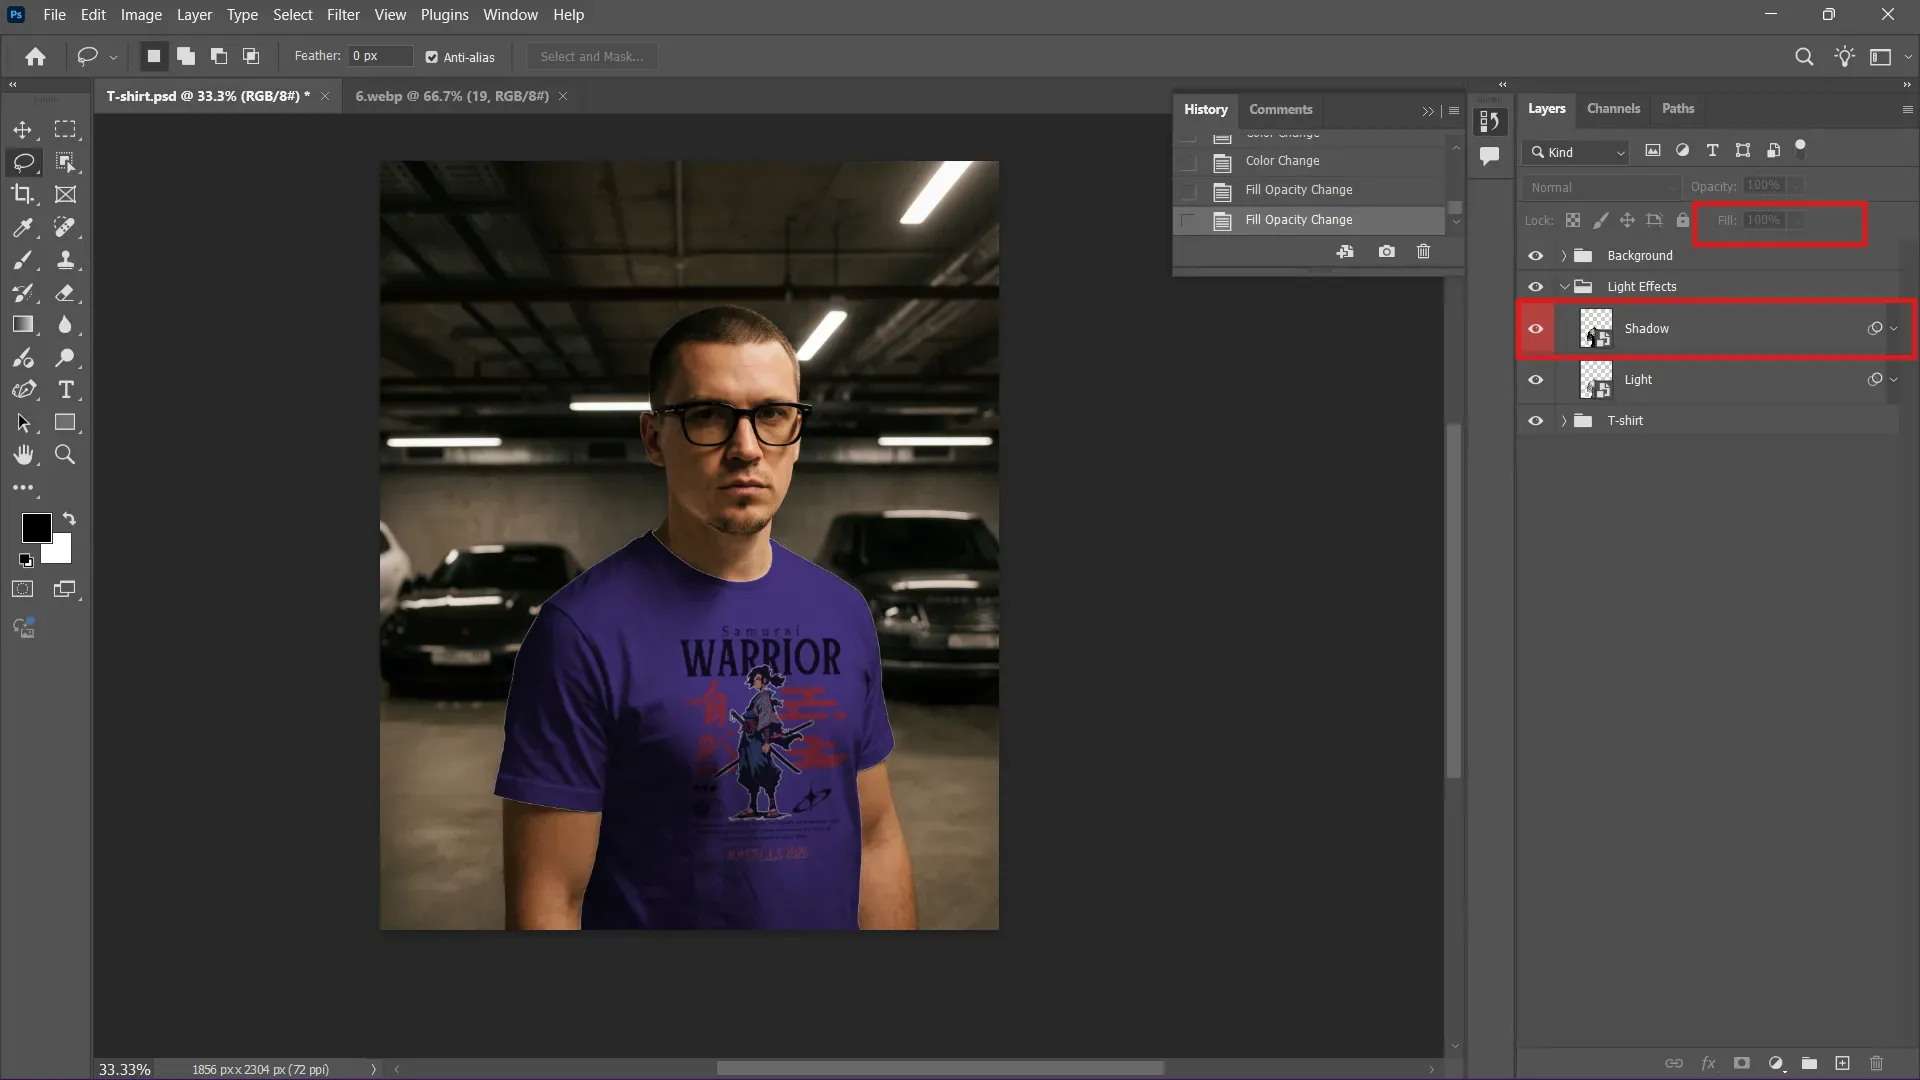Select the Crop tool
Image resolution: width=1920 pixels, height=1080 pixels.
pos(23,195)
